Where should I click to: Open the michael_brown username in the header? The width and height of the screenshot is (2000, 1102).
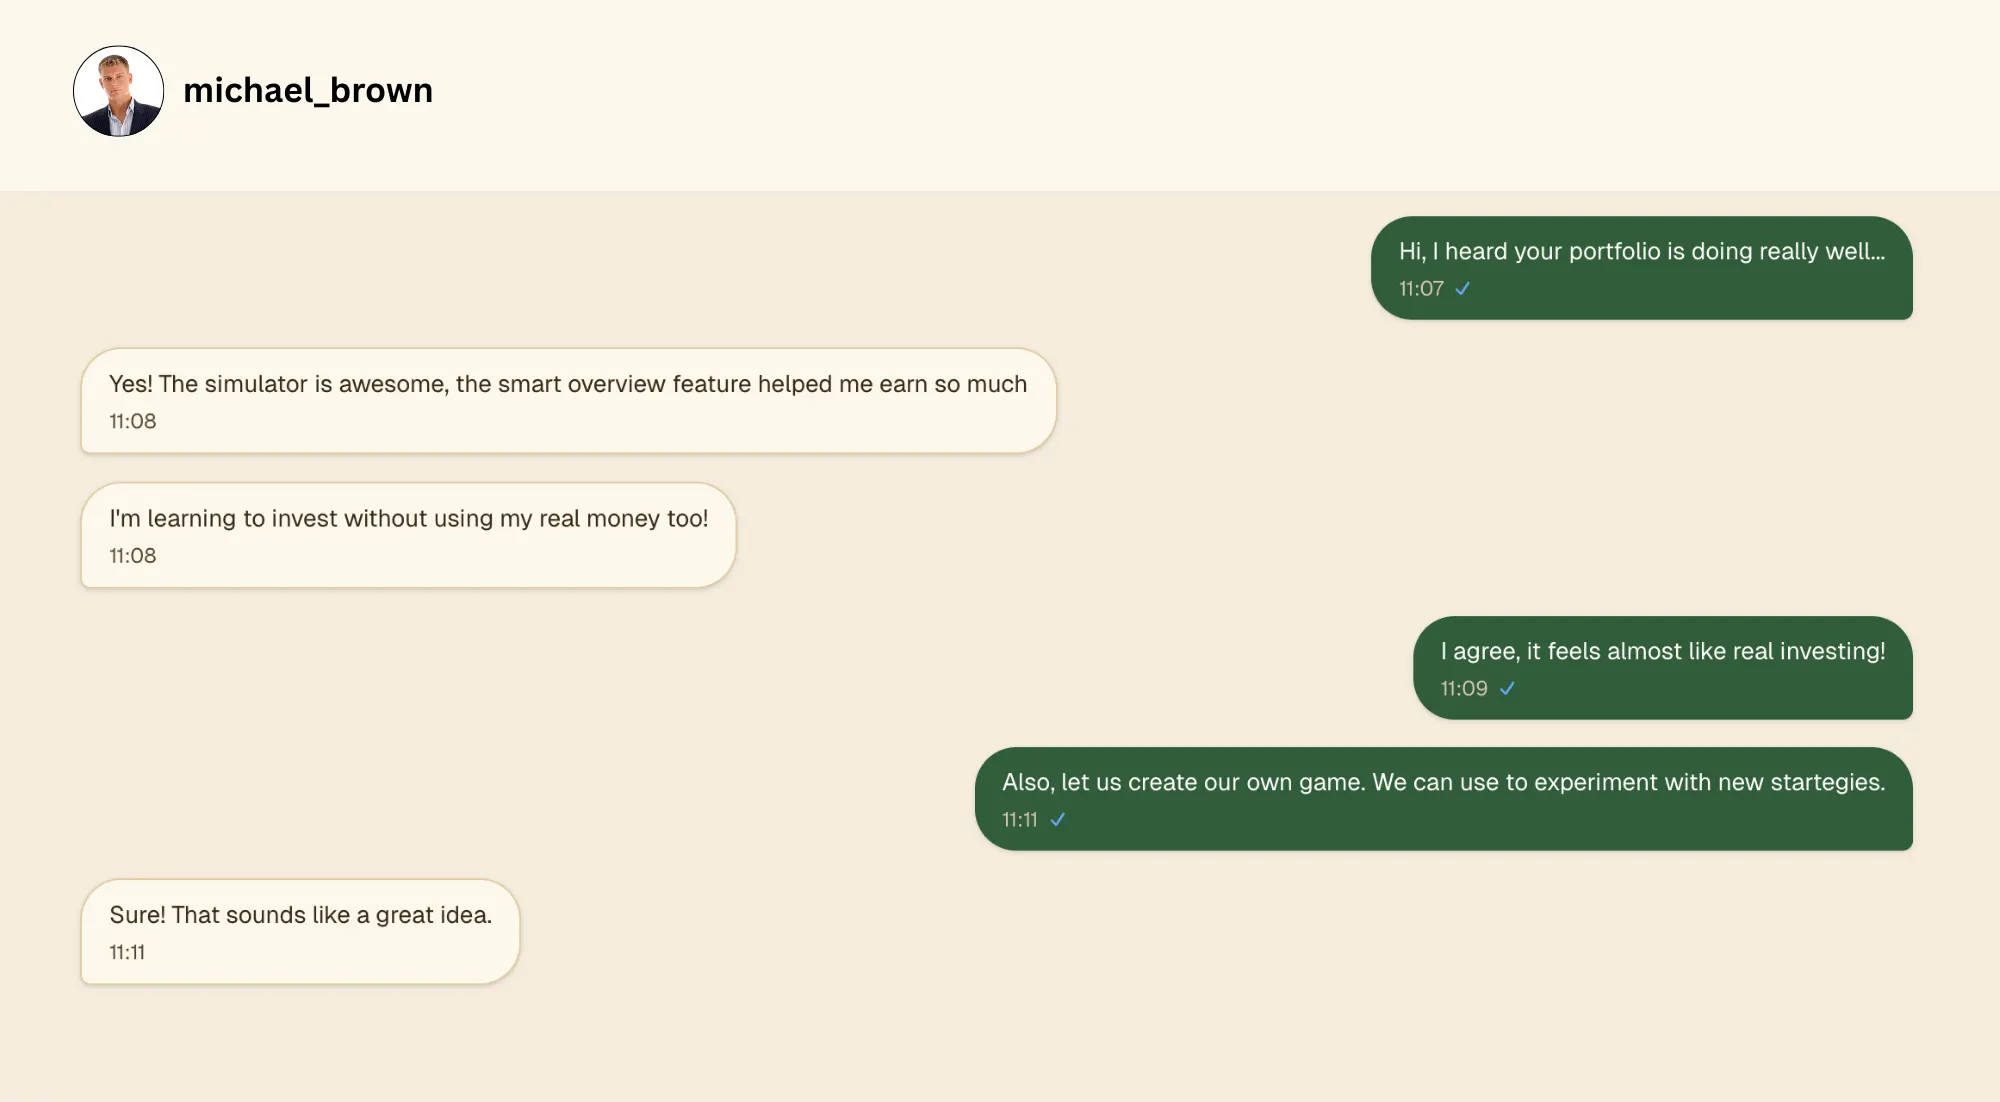coord(308,91)
